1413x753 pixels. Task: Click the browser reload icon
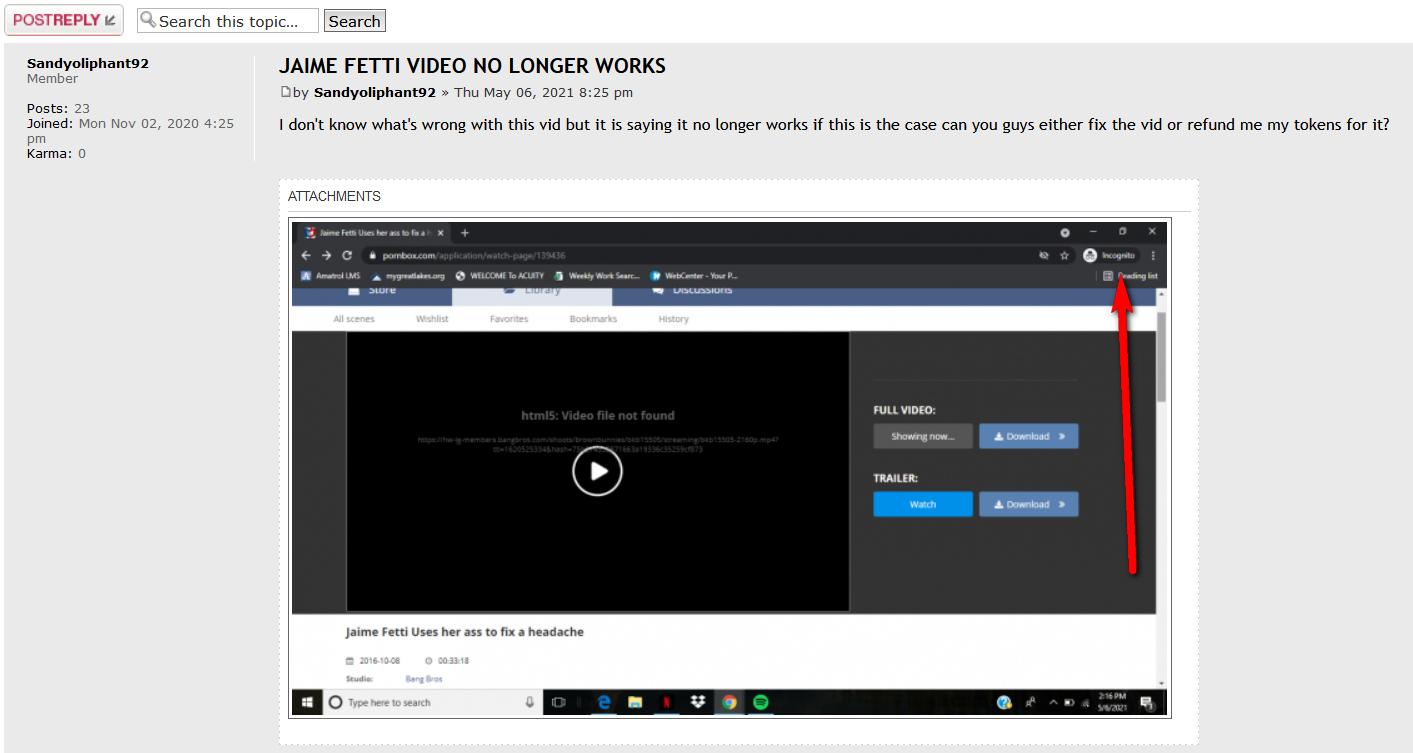(x=347, y=255)
